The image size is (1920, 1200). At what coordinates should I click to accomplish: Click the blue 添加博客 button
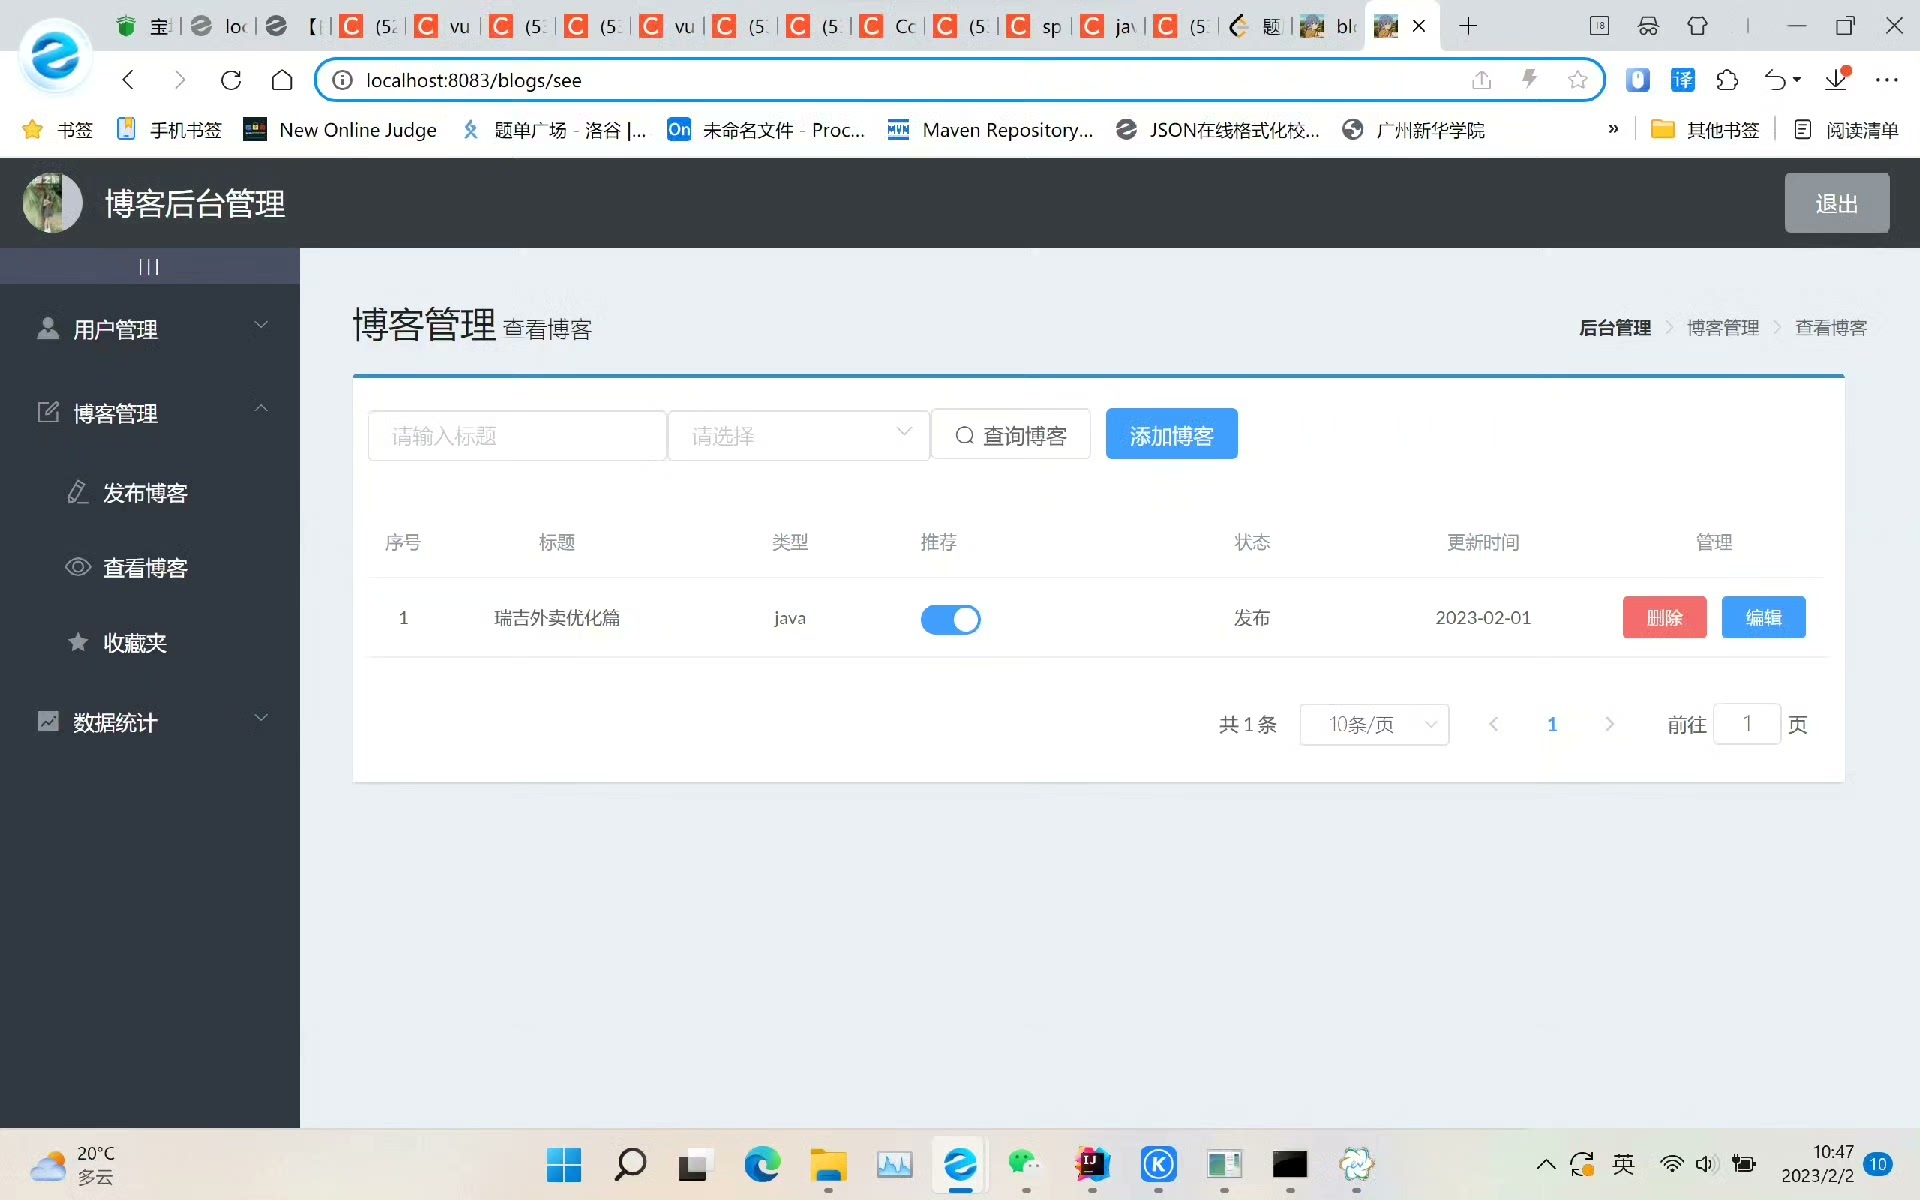pyautogui.click(x=1171, y=435)
